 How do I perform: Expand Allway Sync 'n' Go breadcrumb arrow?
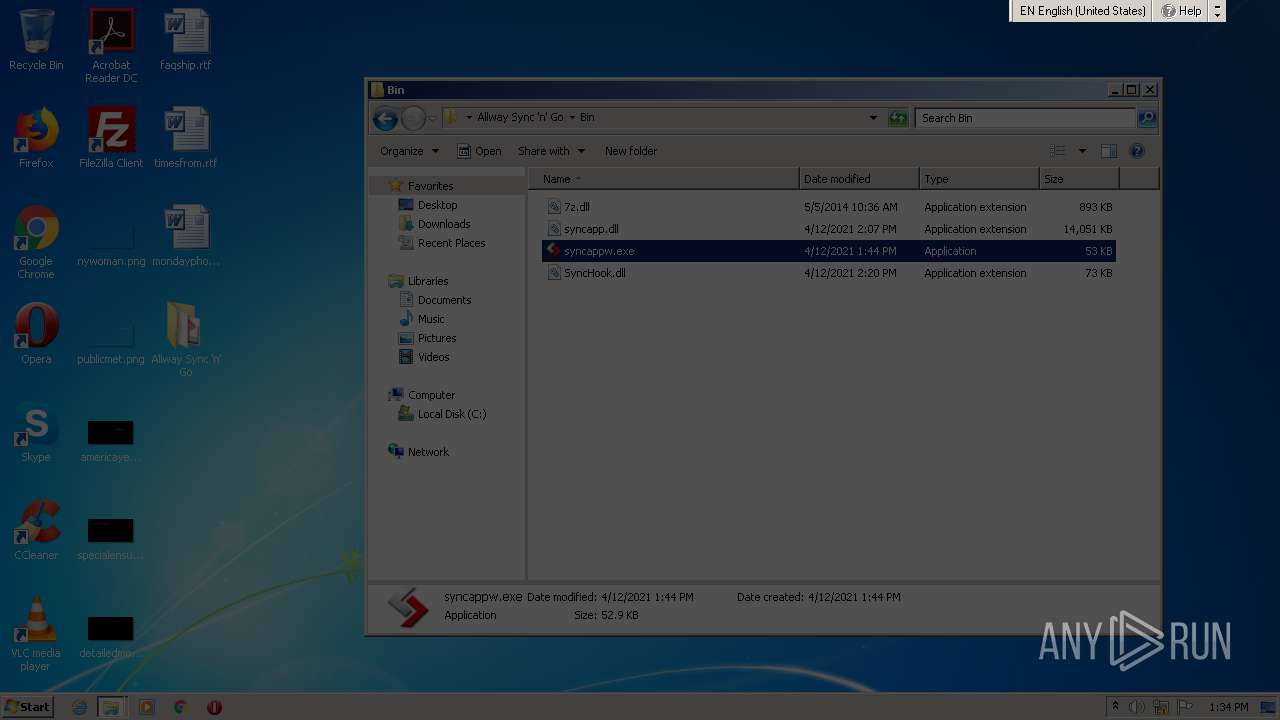pos(572,118)
